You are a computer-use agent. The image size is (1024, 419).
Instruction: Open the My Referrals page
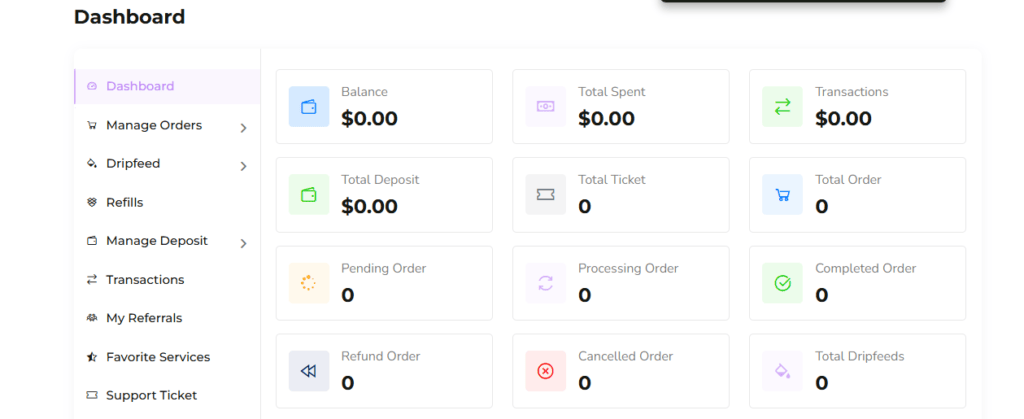144,318
